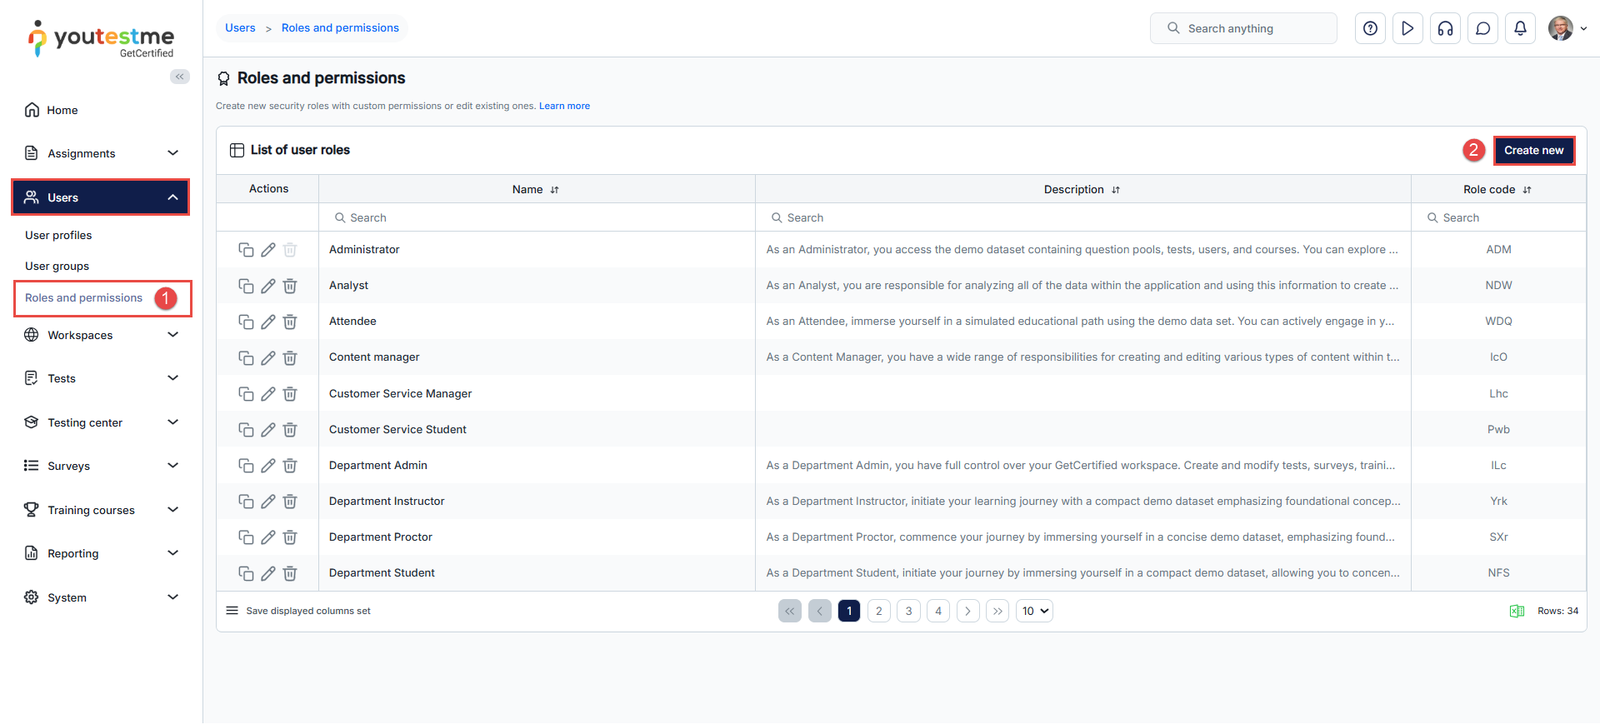Sort the list by Name column

554,190
